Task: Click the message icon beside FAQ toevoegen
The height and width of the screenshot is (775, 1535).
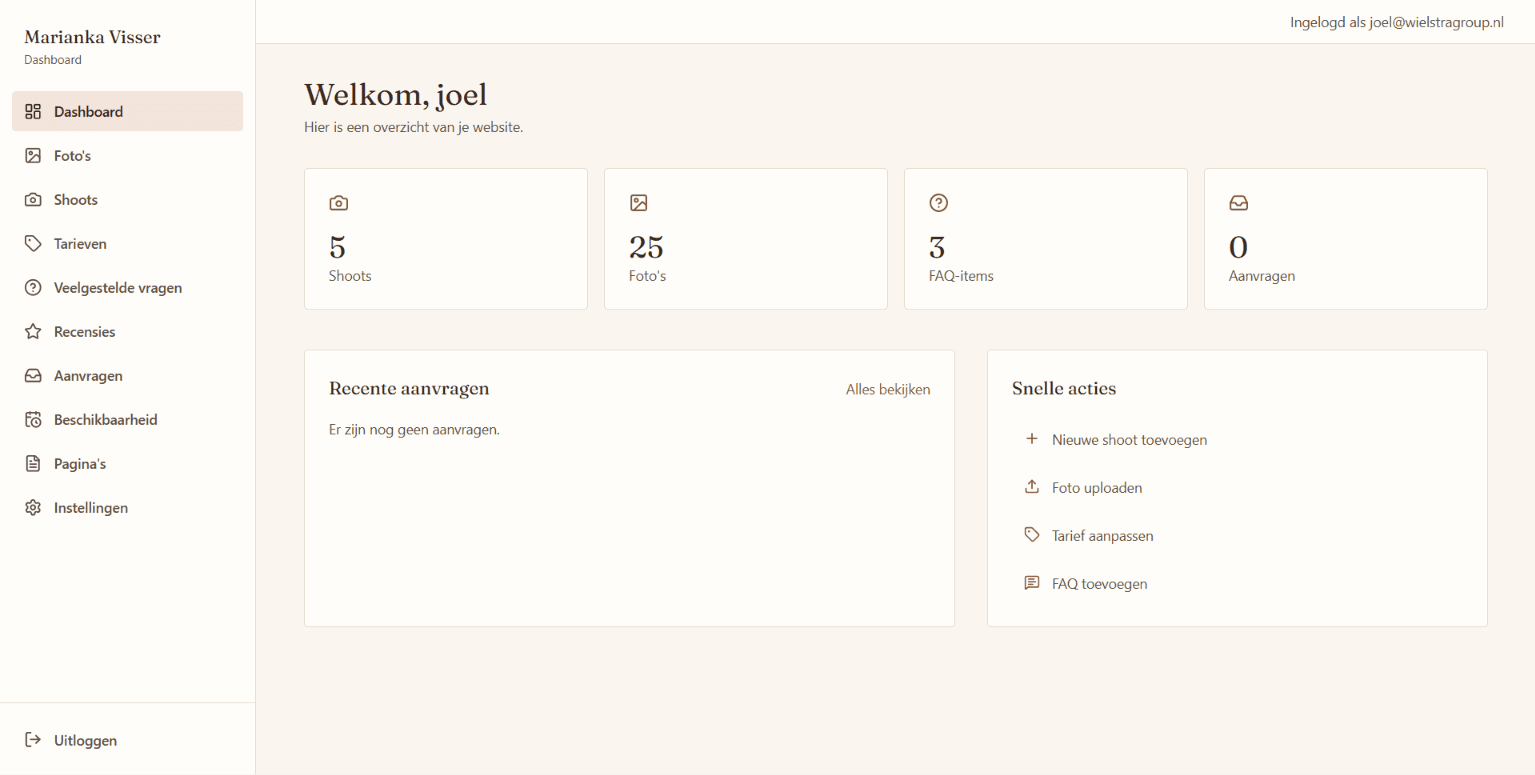Action: point(1032,583)
